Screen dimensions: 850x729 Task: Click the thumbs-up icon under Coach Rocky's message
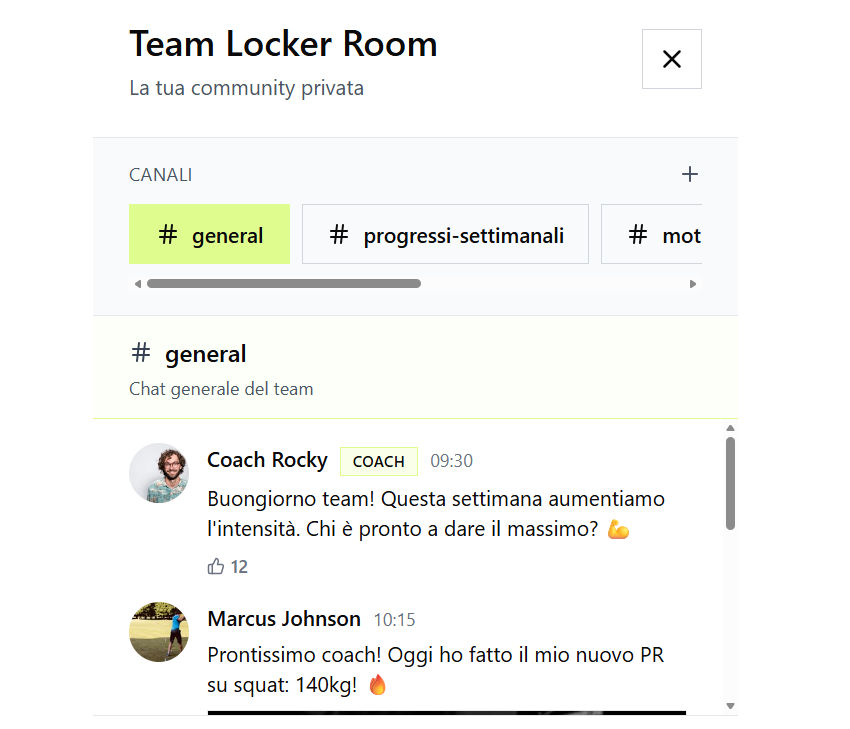[x=215, y=566]
